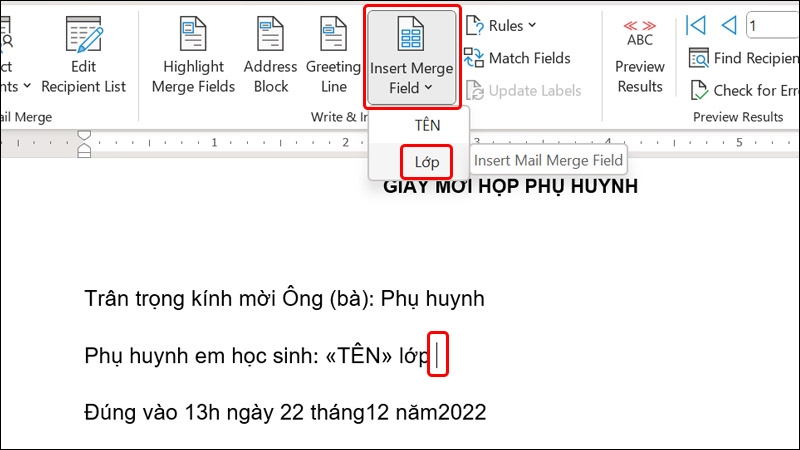Go to first record arrow
The height and width of the screenshot is (450, 800).
pos(696,25)
